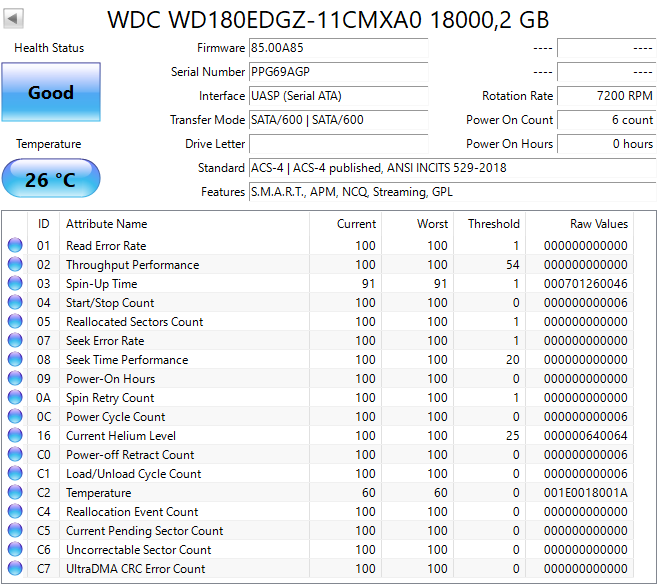Click status orb for Reallocation Event Count

[x=15, y=511]
